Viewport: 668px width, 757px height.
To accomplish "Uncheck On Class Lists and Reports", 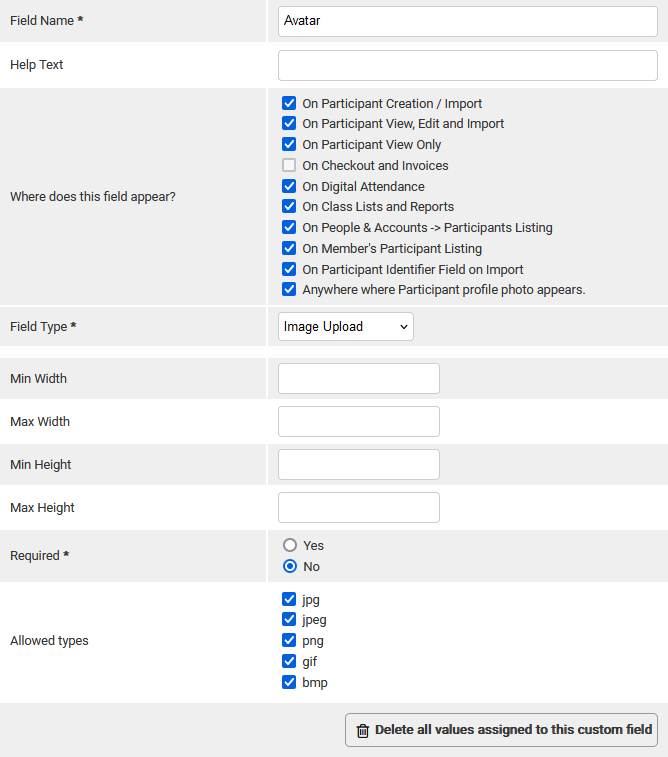I will coord(289,207).
